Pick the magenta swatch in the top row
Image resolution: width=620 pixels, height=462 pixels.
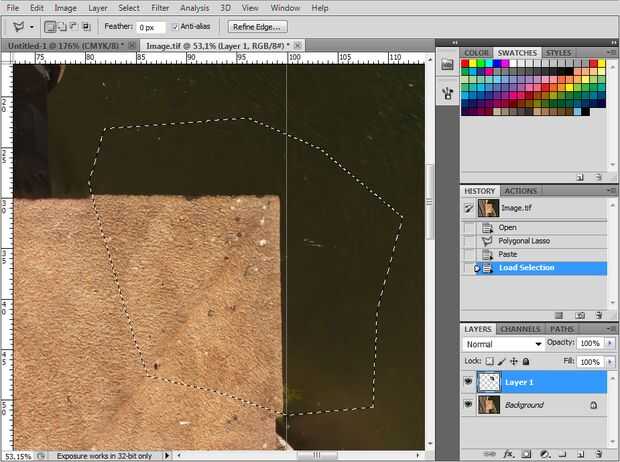(x=505, y=63)
